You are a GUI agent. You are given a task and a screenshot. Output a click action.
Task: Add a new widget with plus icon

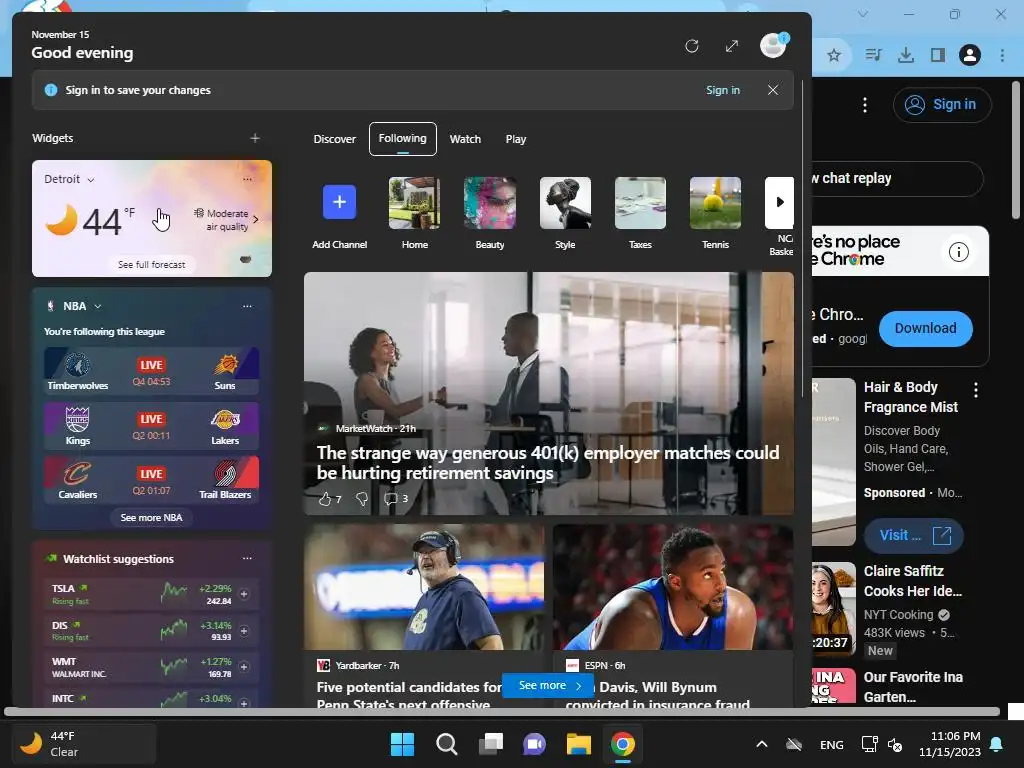pos(255,138)
